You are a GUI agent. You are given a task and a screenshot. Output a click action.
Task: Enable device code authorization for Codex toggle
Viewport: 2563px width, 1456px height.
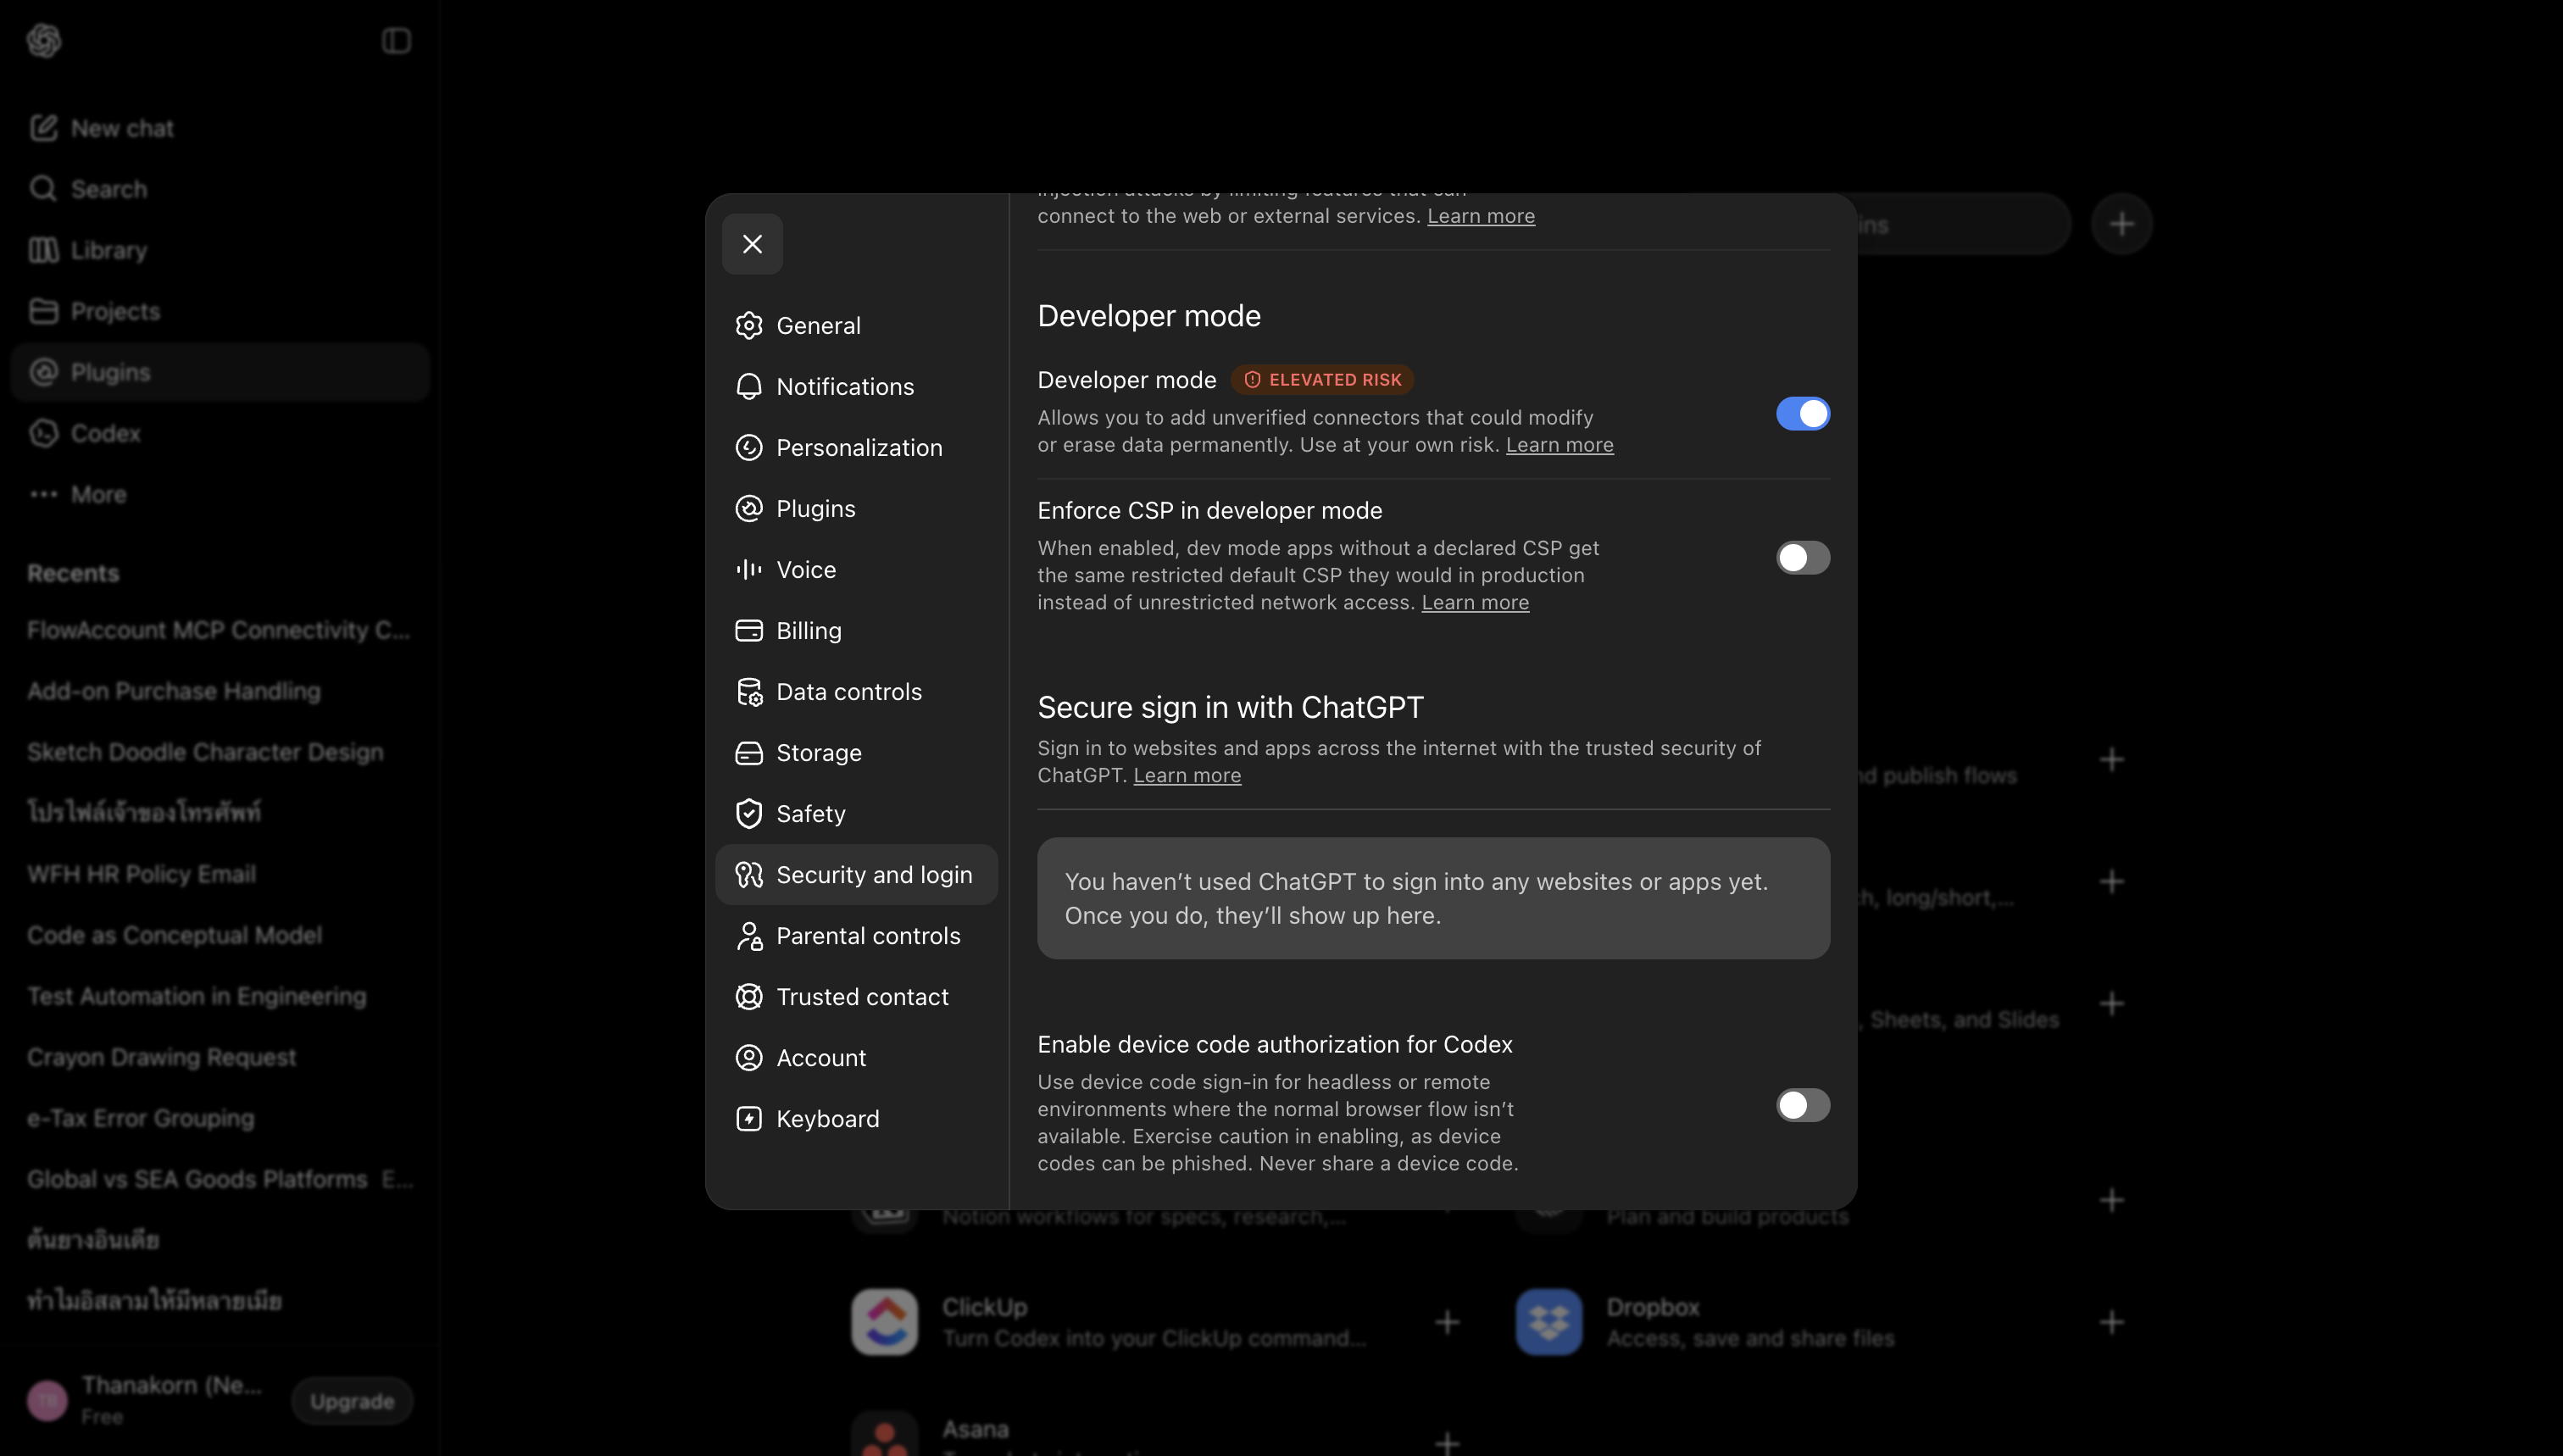(1803, 1105)
